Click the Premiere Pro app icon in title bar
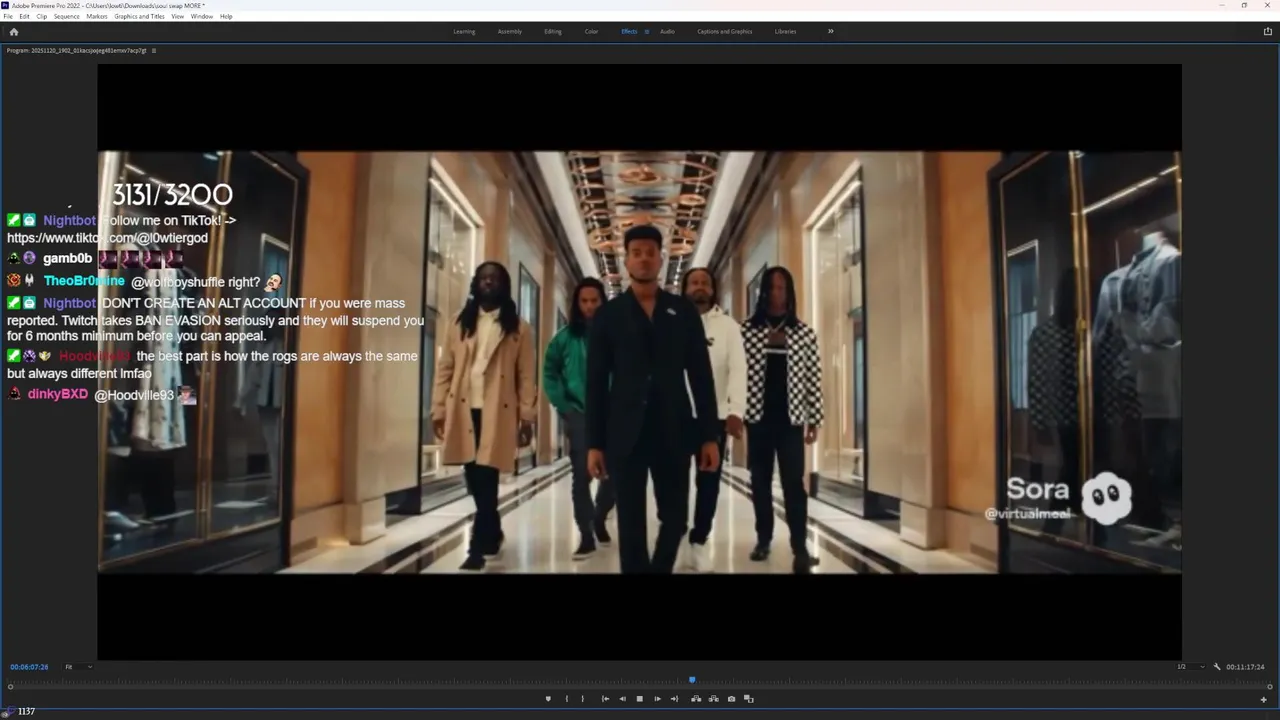The image size is (1280, 720). click(6, 5)
